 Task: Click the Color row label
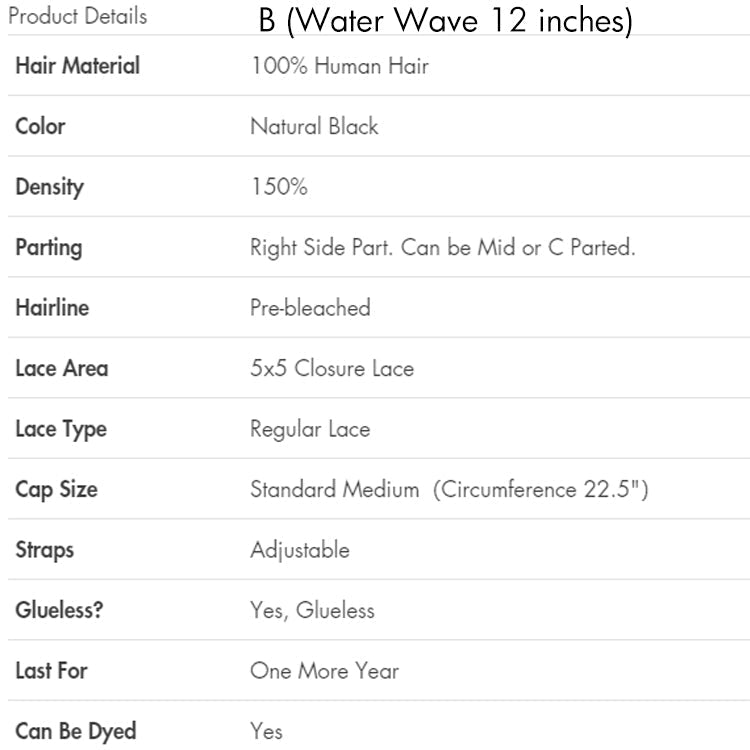[x=40, y=126]
